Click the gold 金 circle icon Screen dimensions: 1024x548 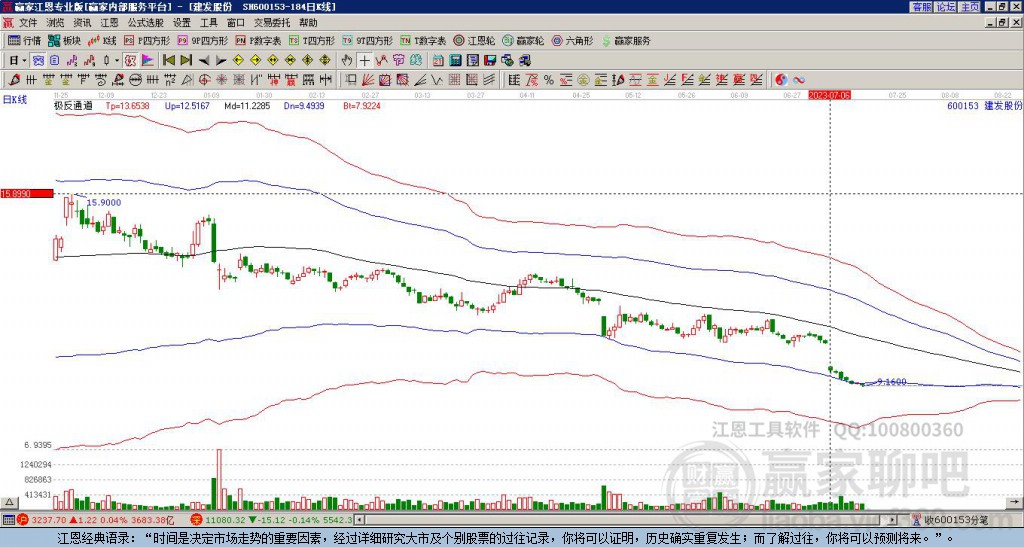[583, 80]
